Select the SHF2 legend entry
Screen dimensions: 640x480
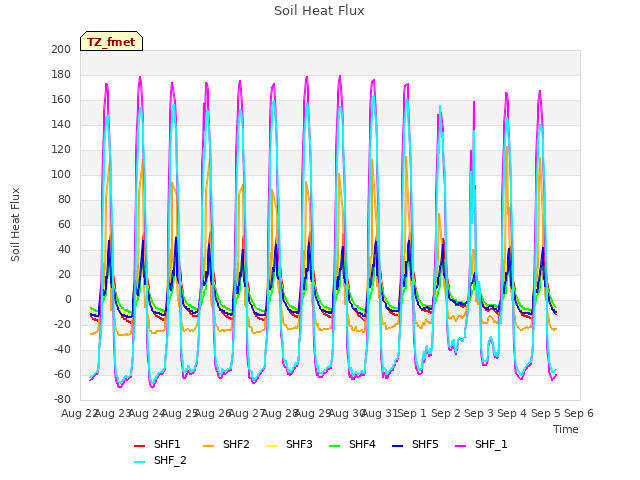click(x=226, y=444)
